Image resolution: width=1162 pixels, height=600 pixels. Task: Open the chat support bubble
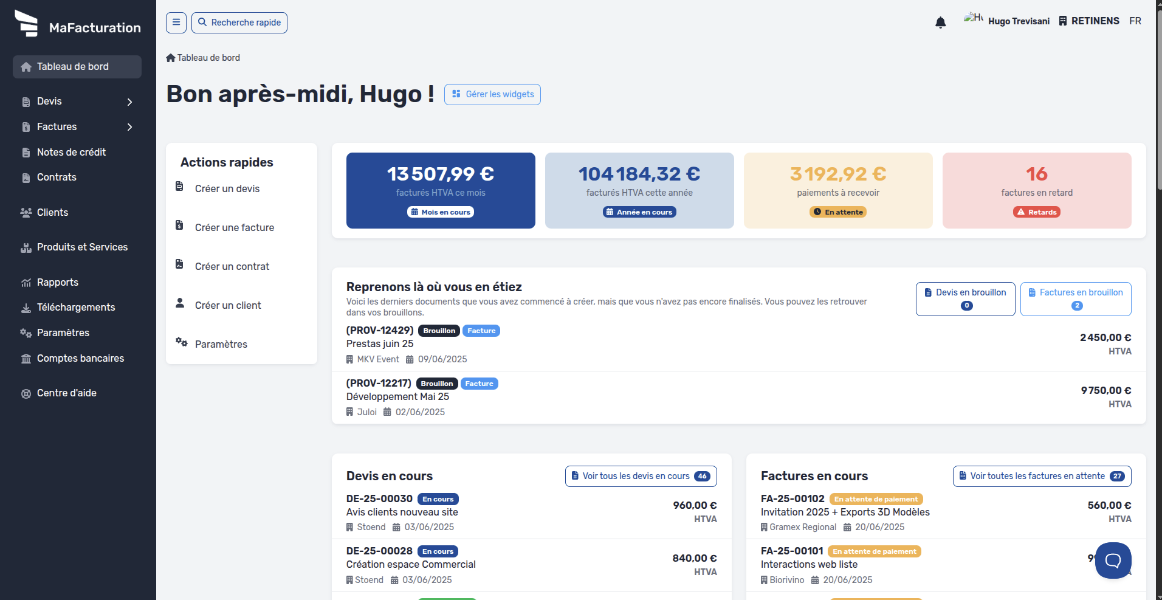(x=1113, y=561)
